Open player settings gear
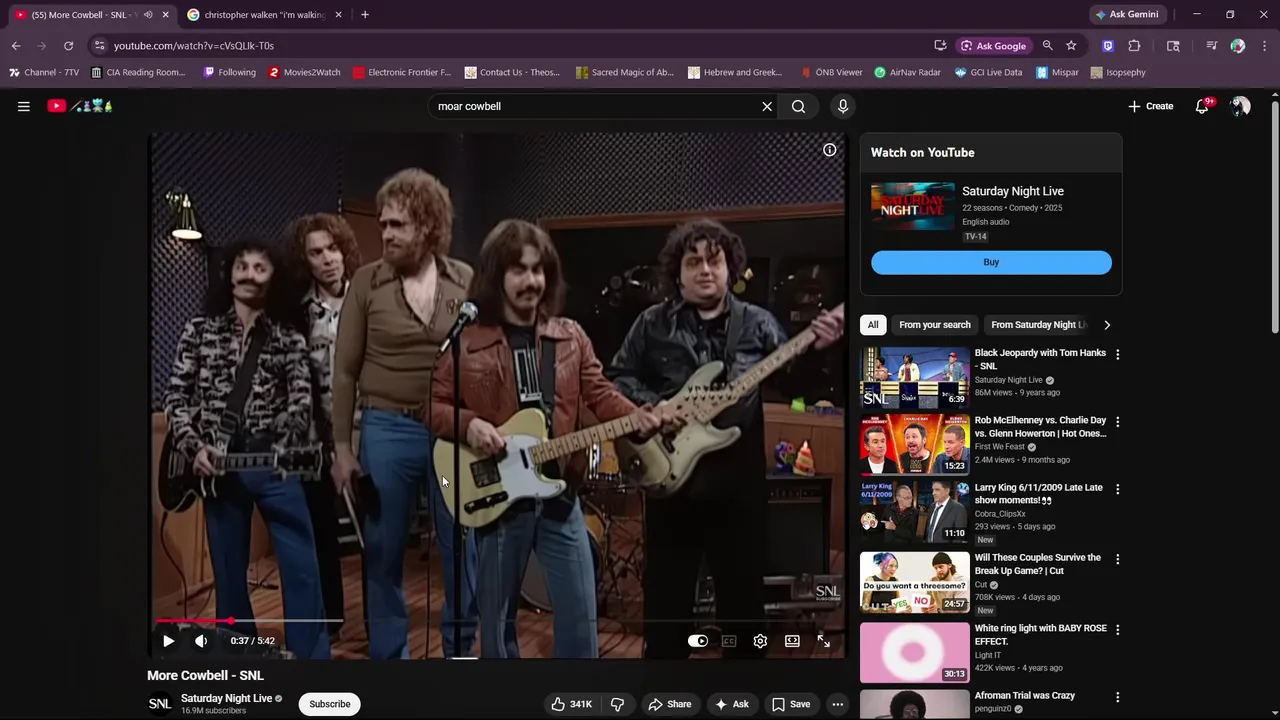1280x720 pixels. click(x=760, y=641)
